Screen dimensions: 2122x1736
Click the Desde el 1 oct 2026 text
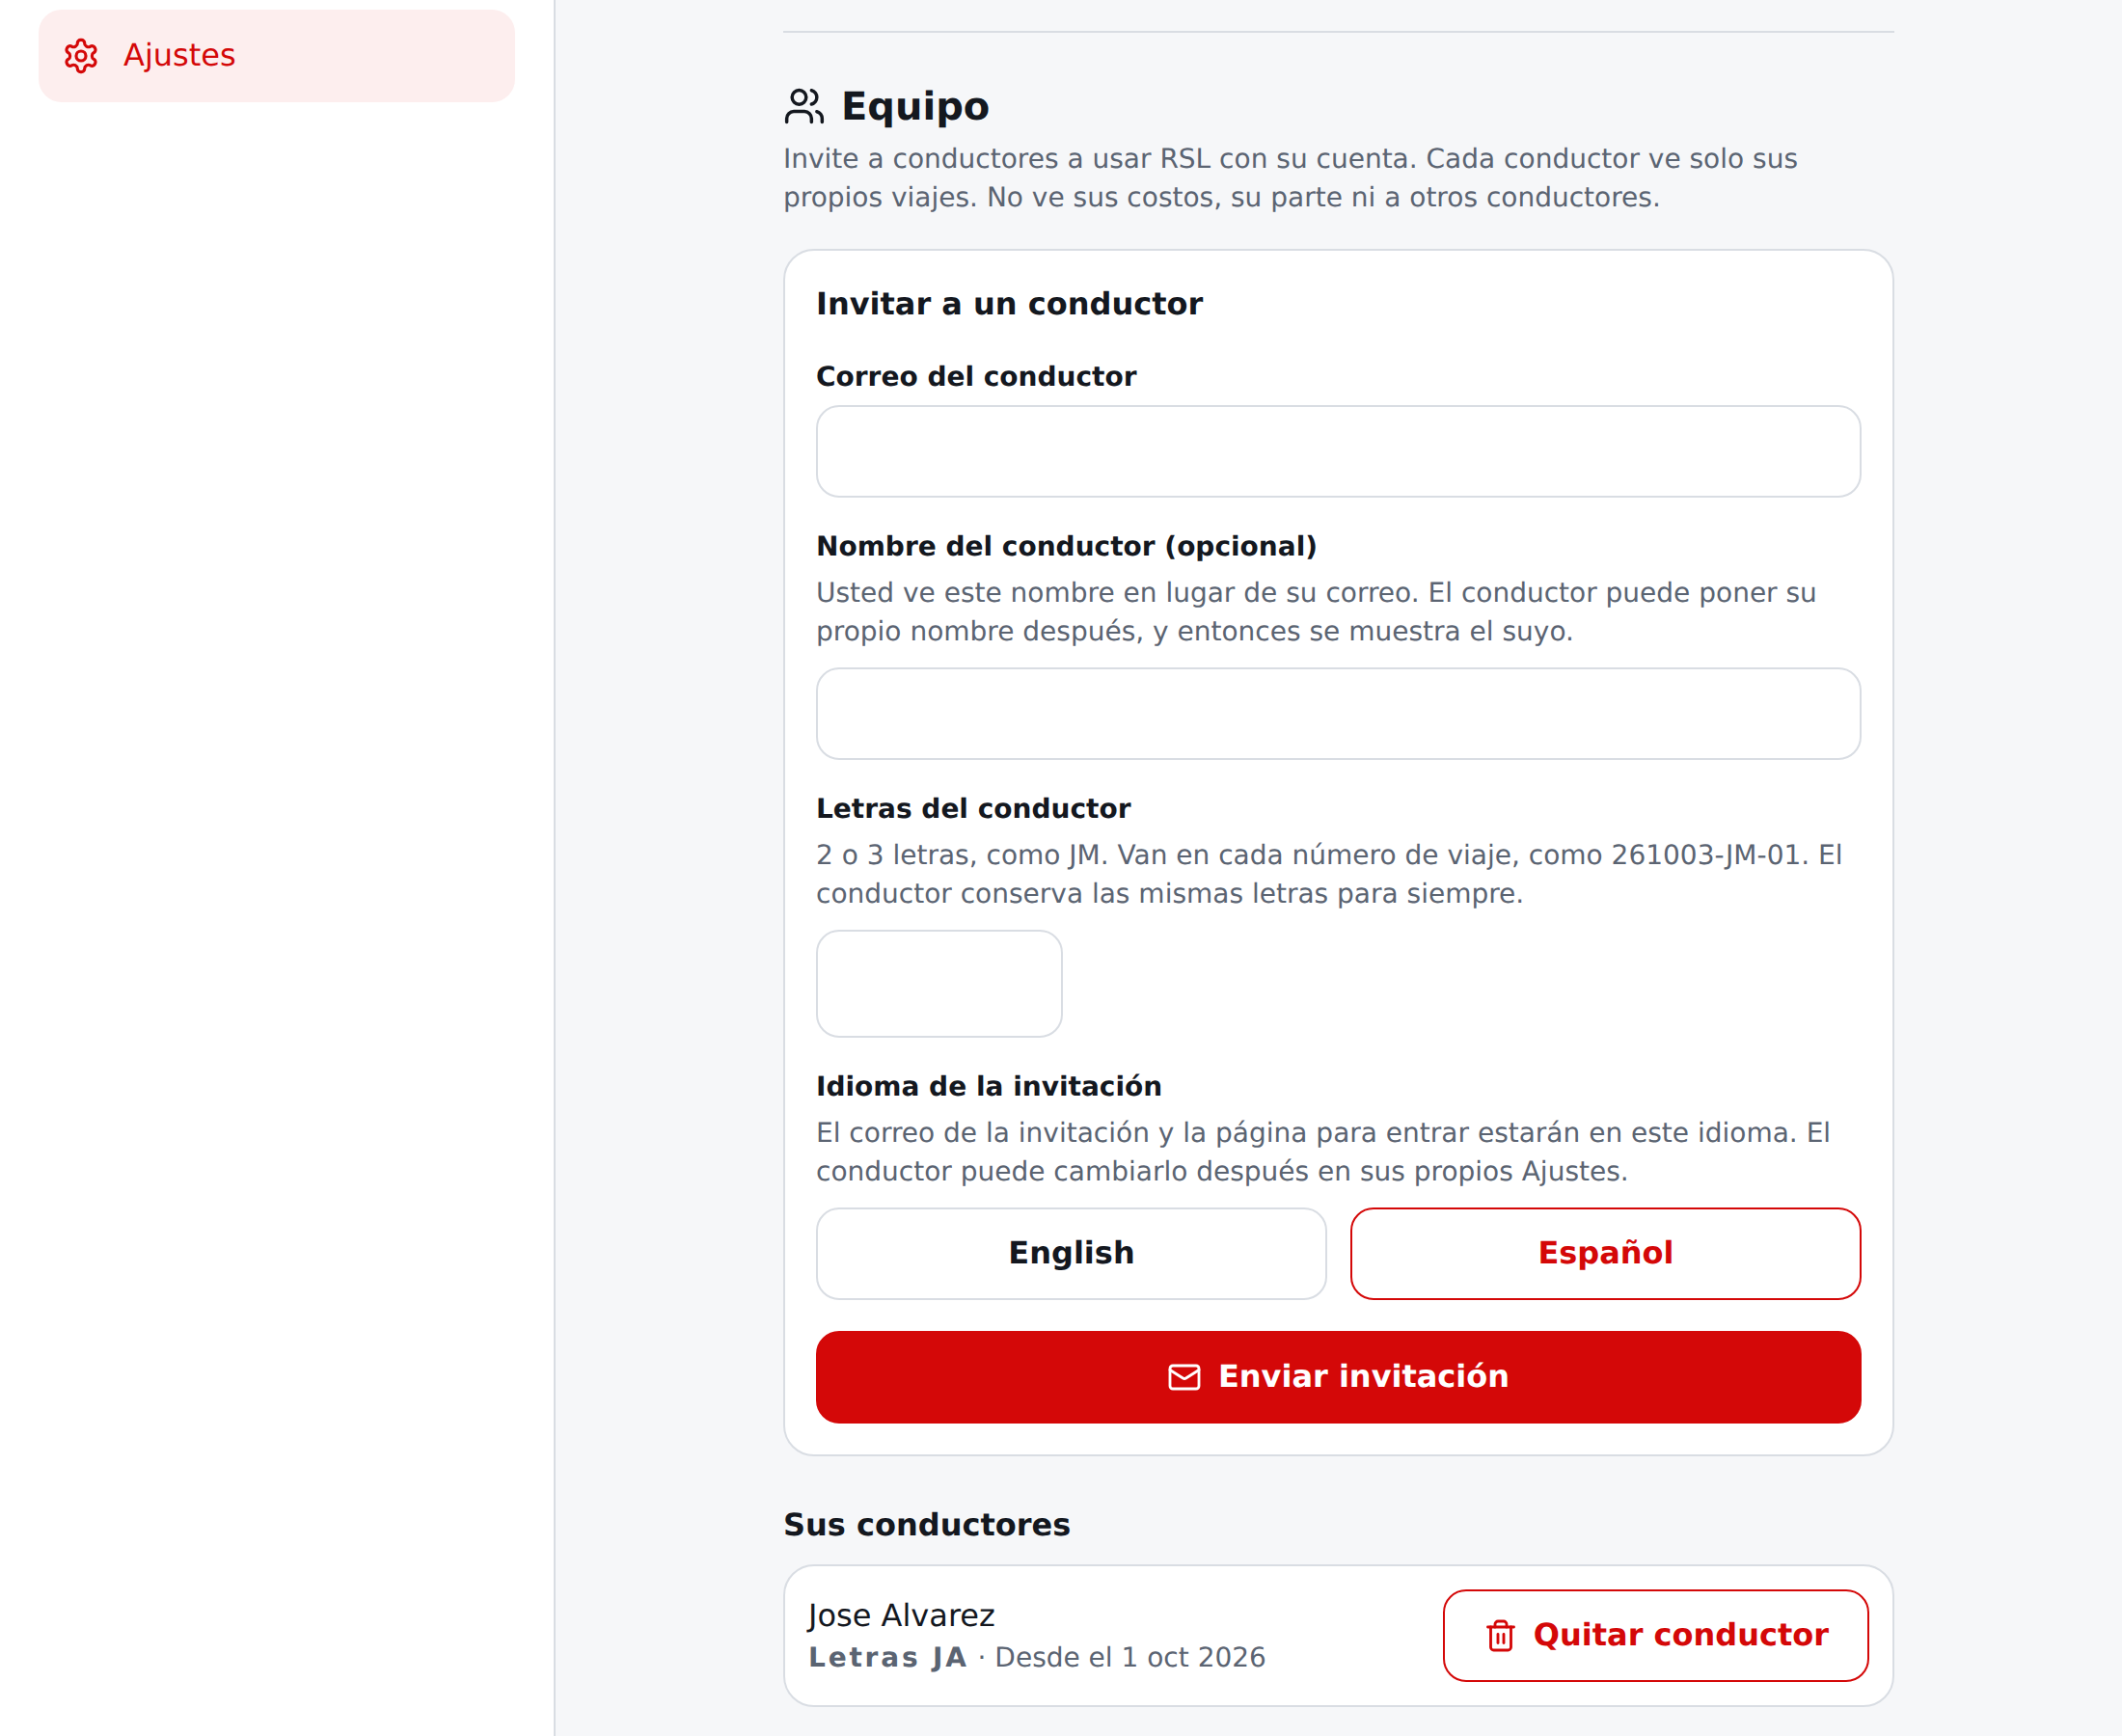(x=1130, y=1658)
